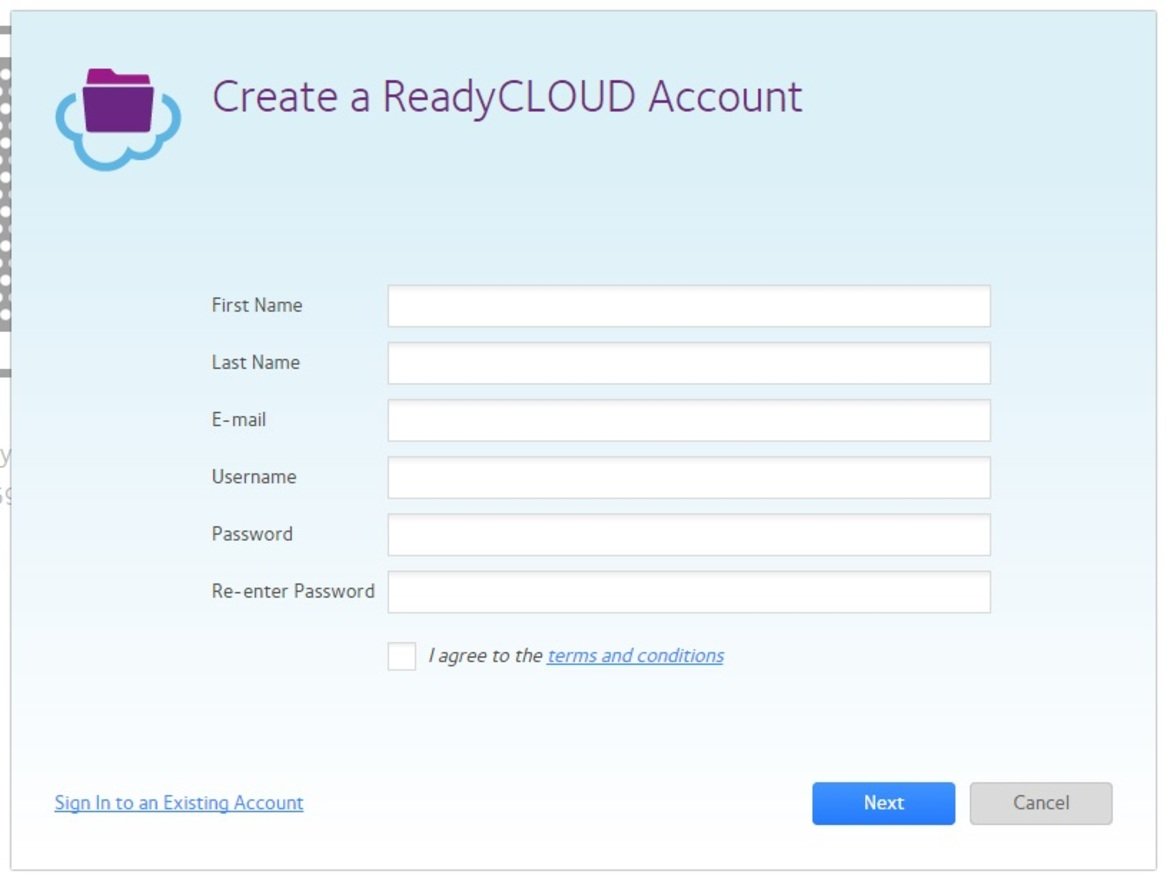Click into the Password field
Viewport: 1170px width, 888px height.
(689, 534)
